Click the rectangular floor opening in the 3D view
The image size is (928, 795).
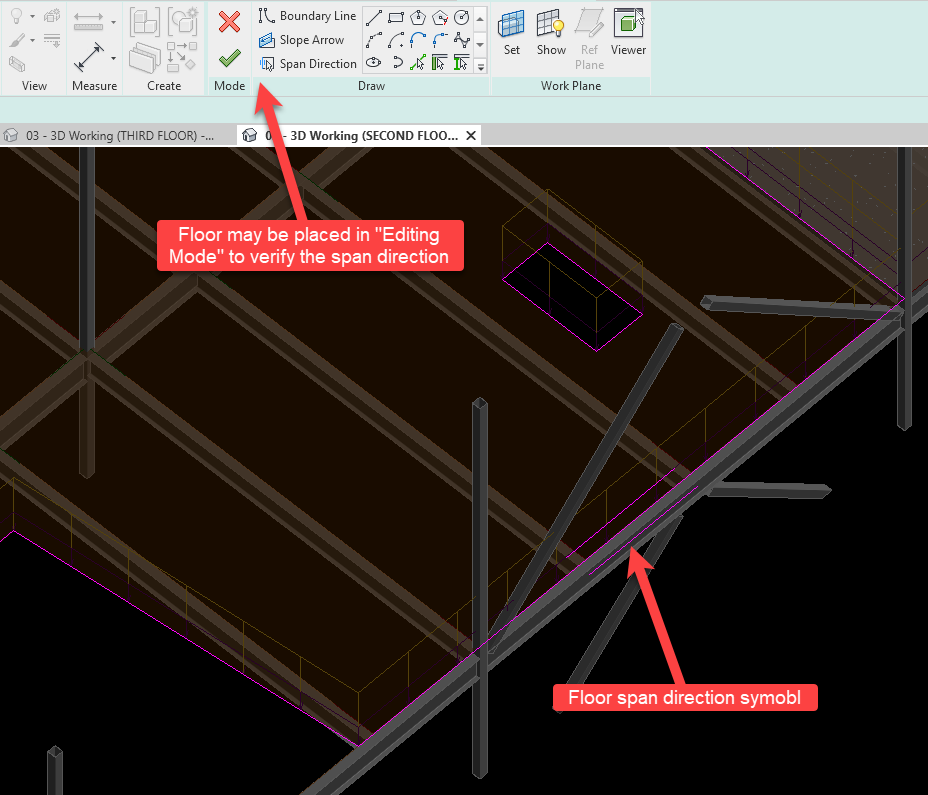click(570, 297)
